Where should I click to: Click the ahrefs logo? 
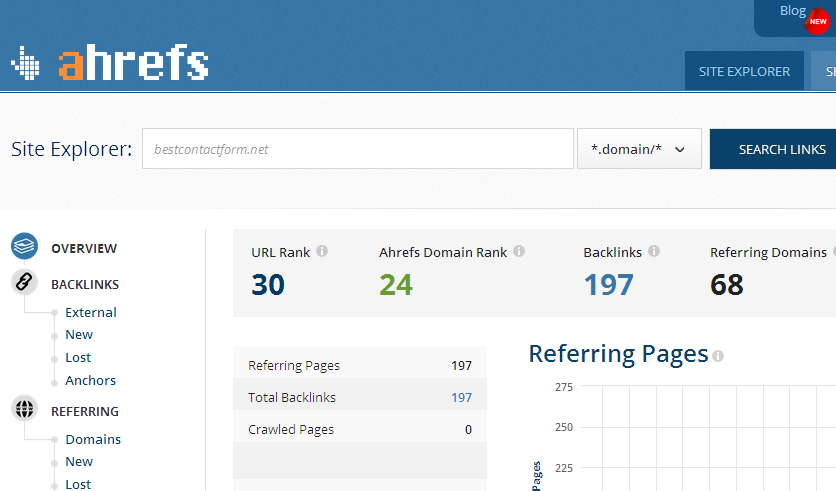[109, 63]
